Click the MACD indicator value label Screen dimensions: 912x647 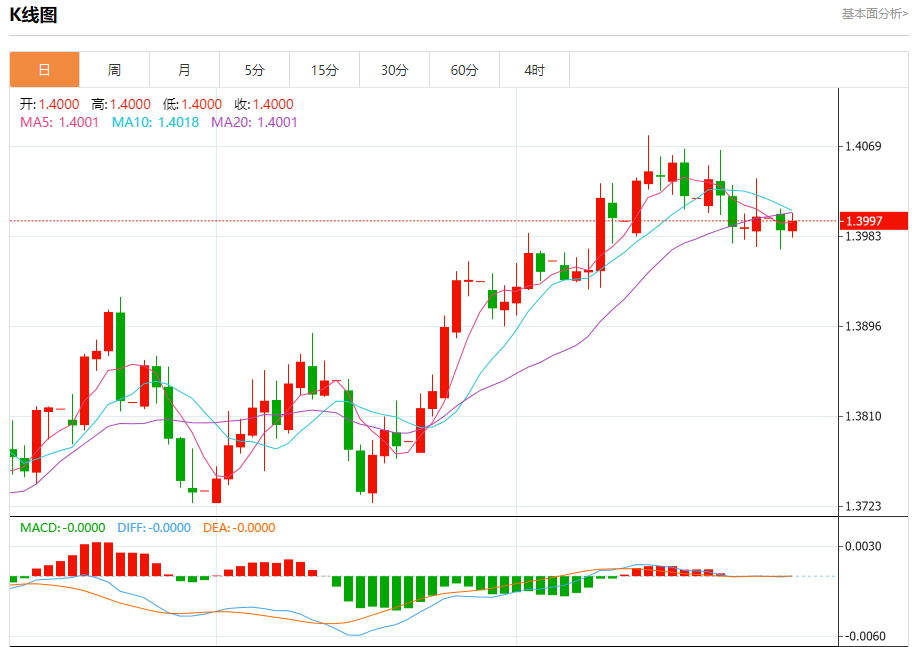[62, 527]
